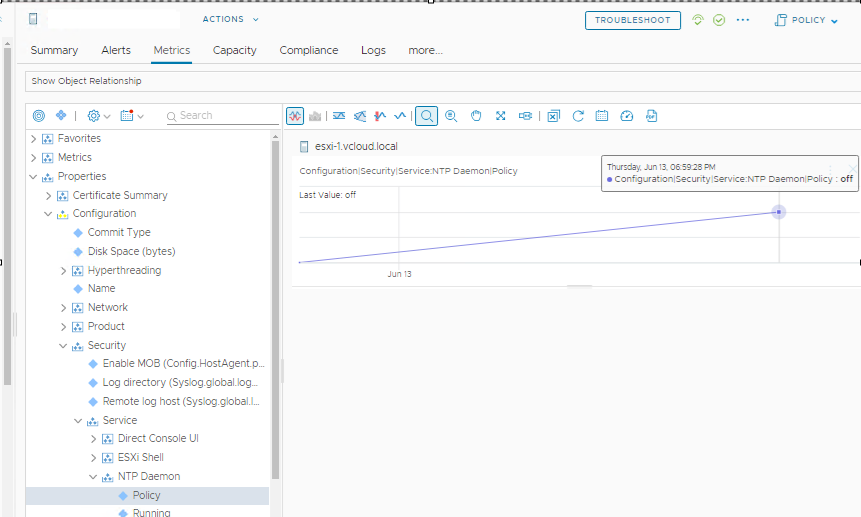Toggle the target-circle icon above metric tree
The image size is (861, 517).
(x=39, y=116)
